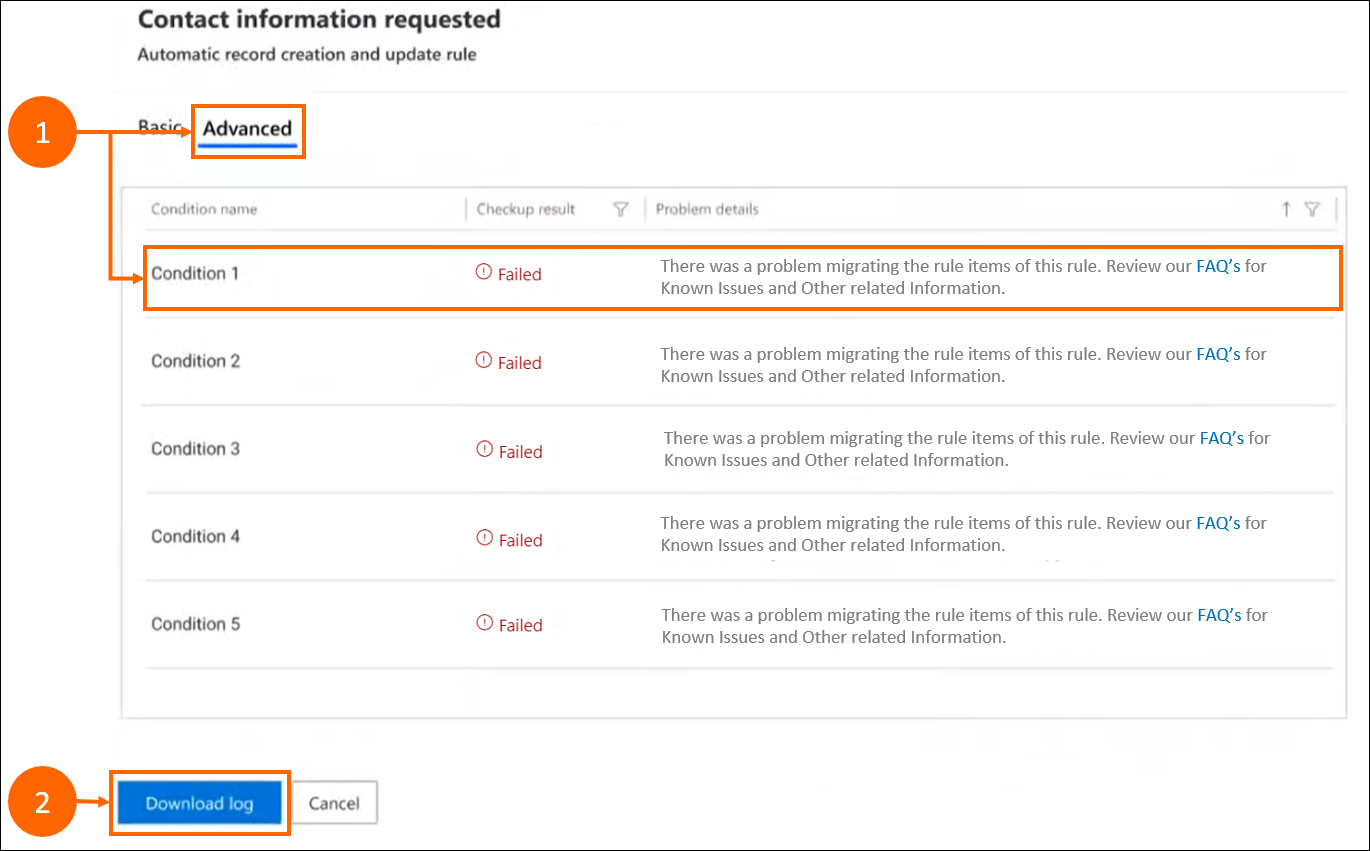This screenshot has height=851, width=1370.
Task: Click the Failed text in Condition 5 row
Action: tap(520, 625)
